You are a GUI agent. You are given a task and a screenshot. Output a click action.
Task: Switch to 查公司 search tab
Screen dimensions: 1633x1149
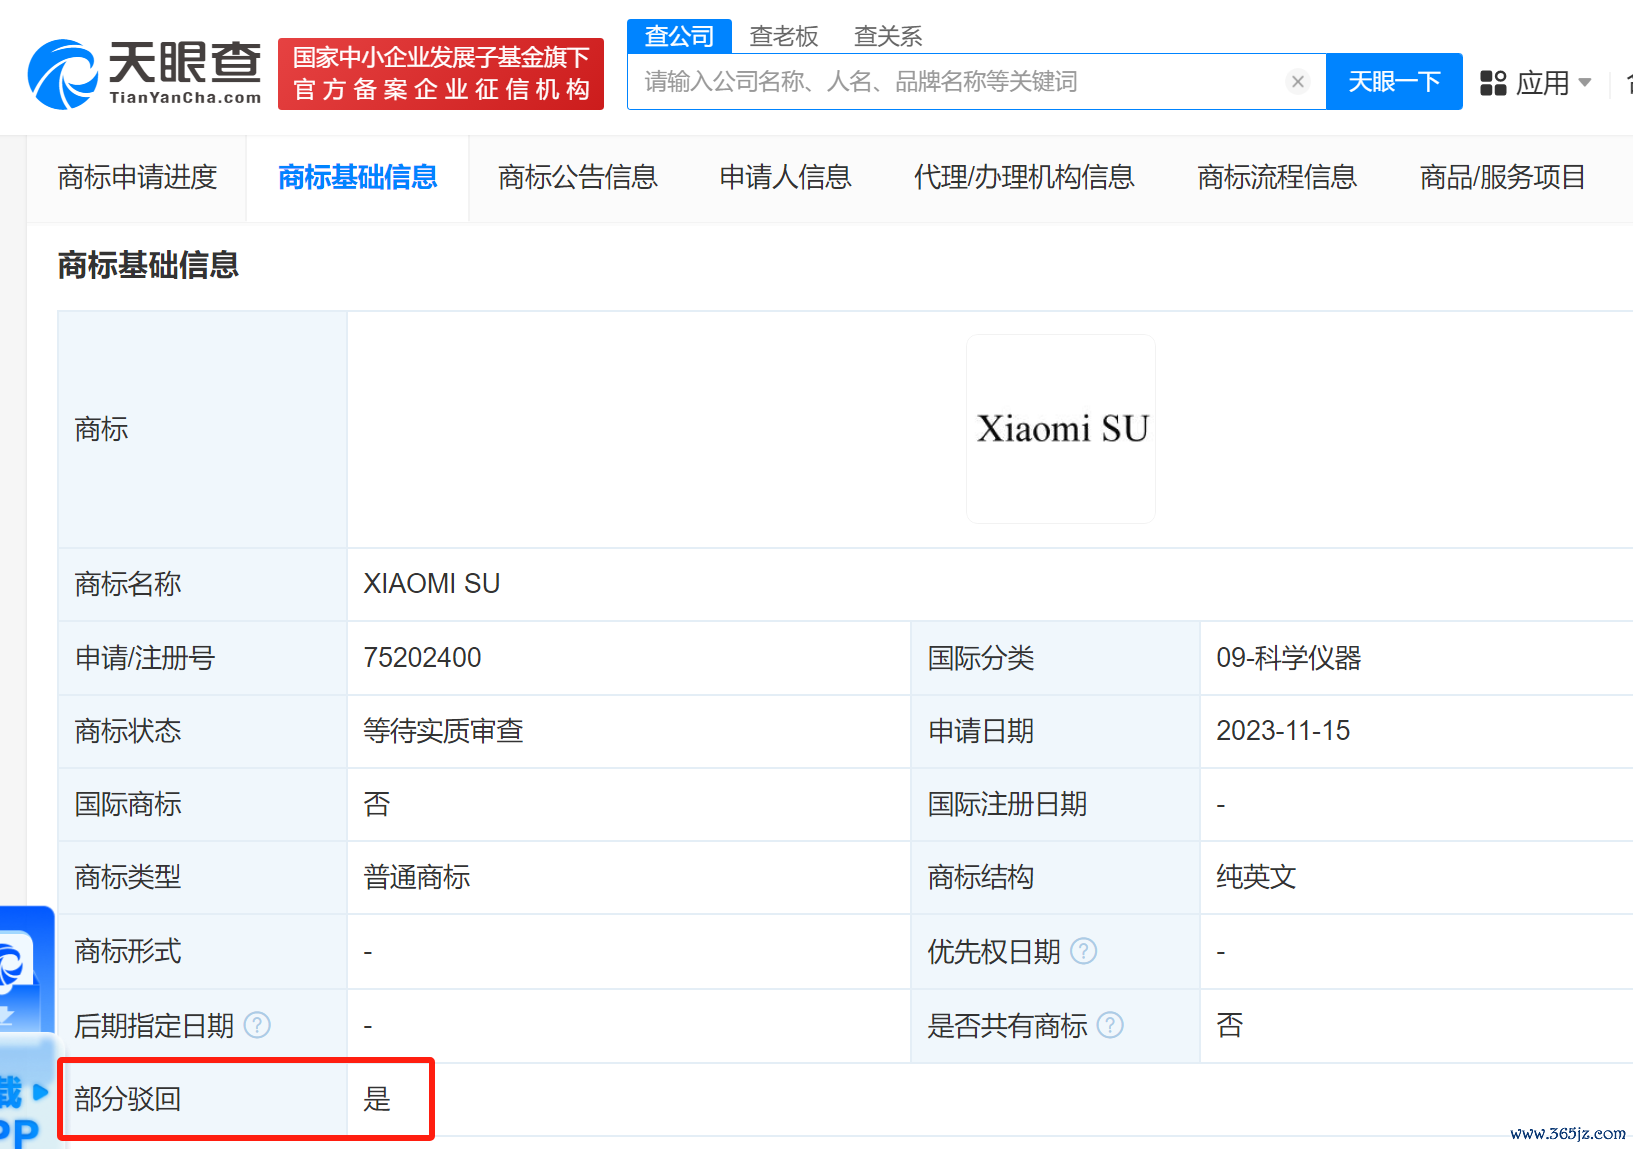[x=679, y=36]
